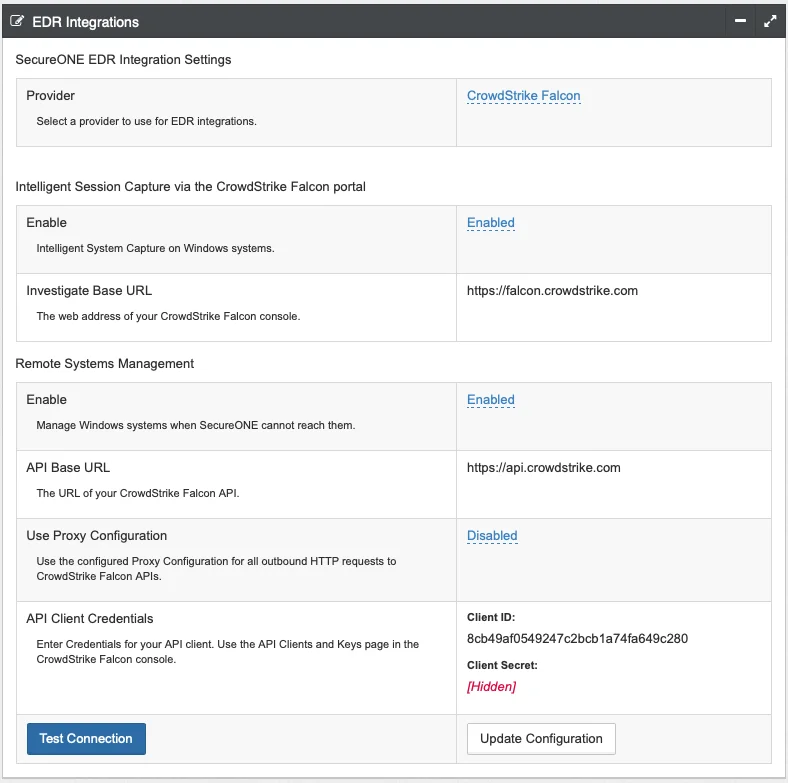
Task: Toggle Disabled for Use Proxy Configuration
Action: pyautogui.click(x=491, y=535)
